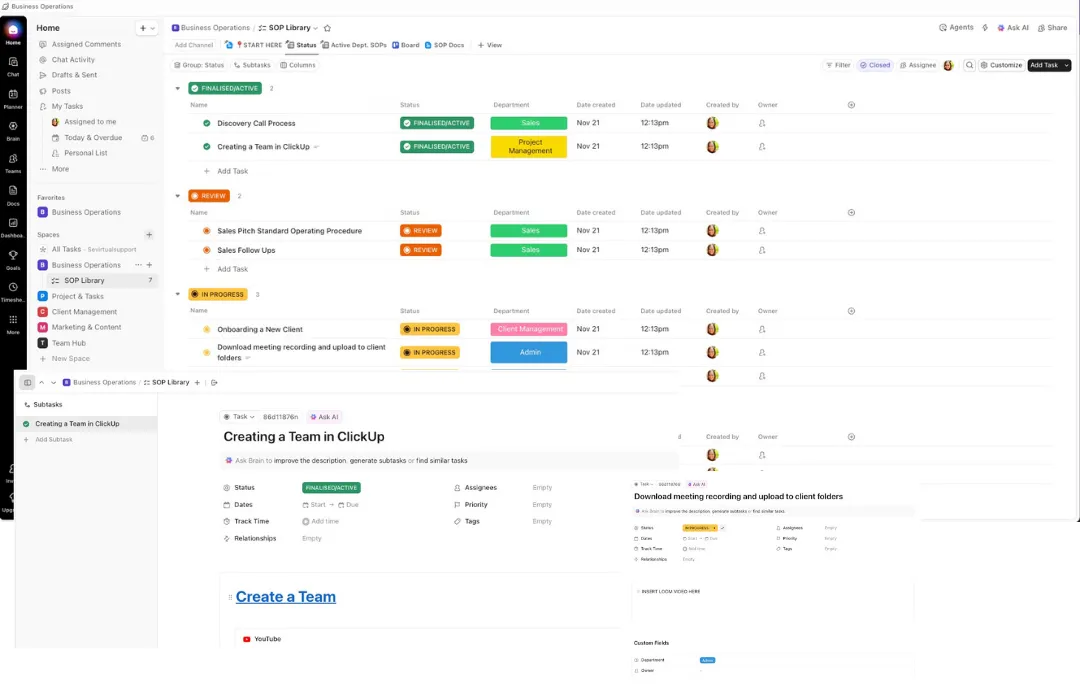Collapse the In Progress group
This screenshot has height=700, width=1080.
pyautogui.click(x=178, y=294)
